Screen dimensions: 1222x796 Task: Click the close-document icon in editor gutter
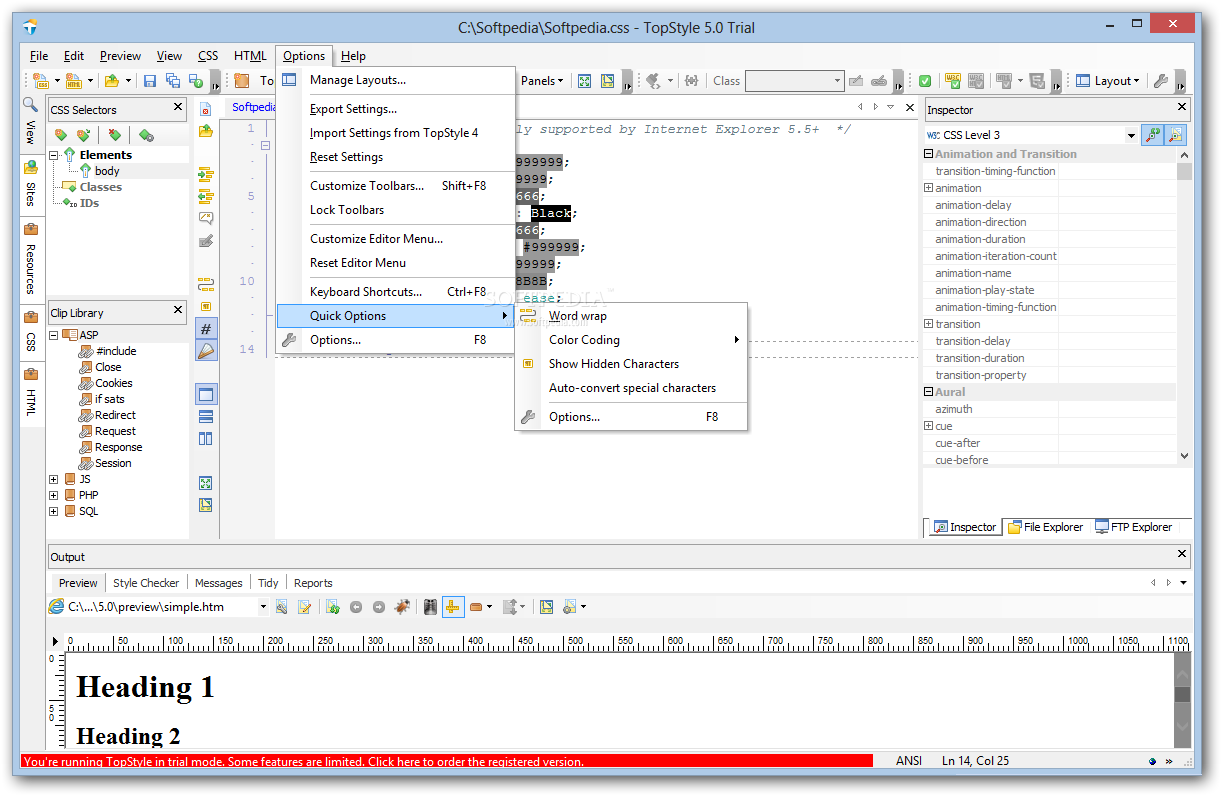coord(206,110)
